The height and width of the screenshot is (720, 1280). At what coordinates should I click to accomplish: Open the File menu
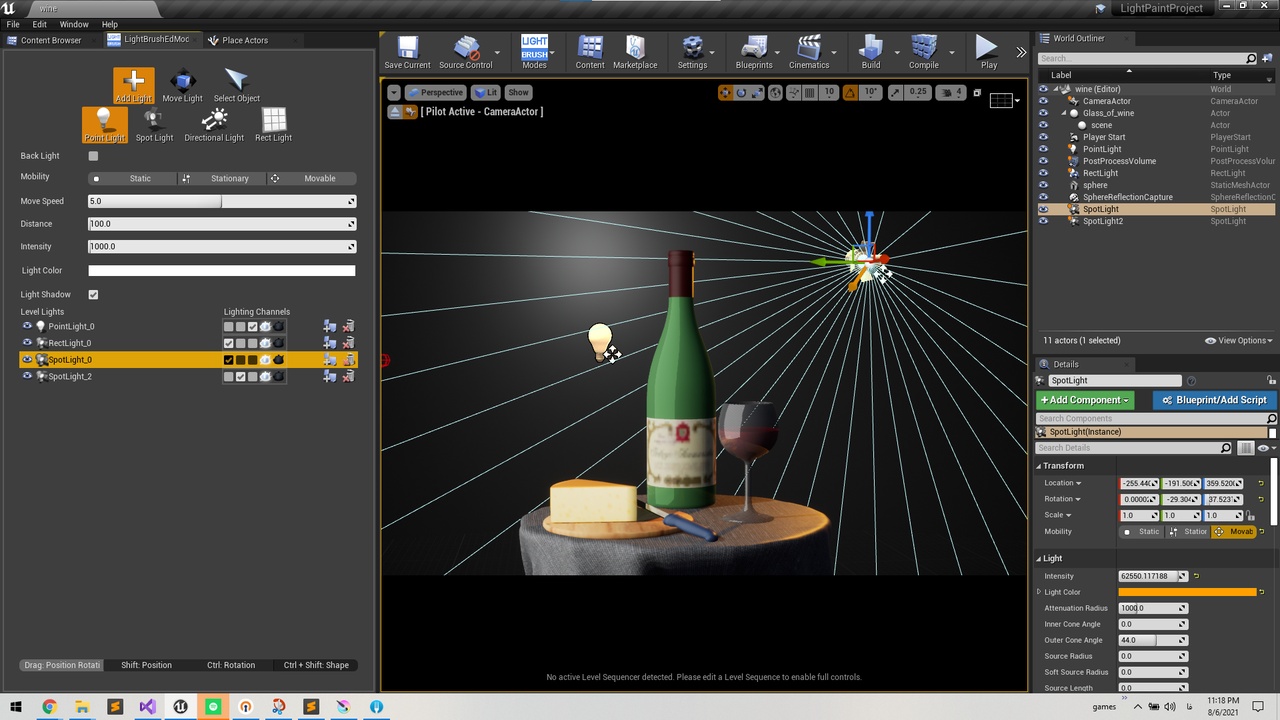click(13, 24)
